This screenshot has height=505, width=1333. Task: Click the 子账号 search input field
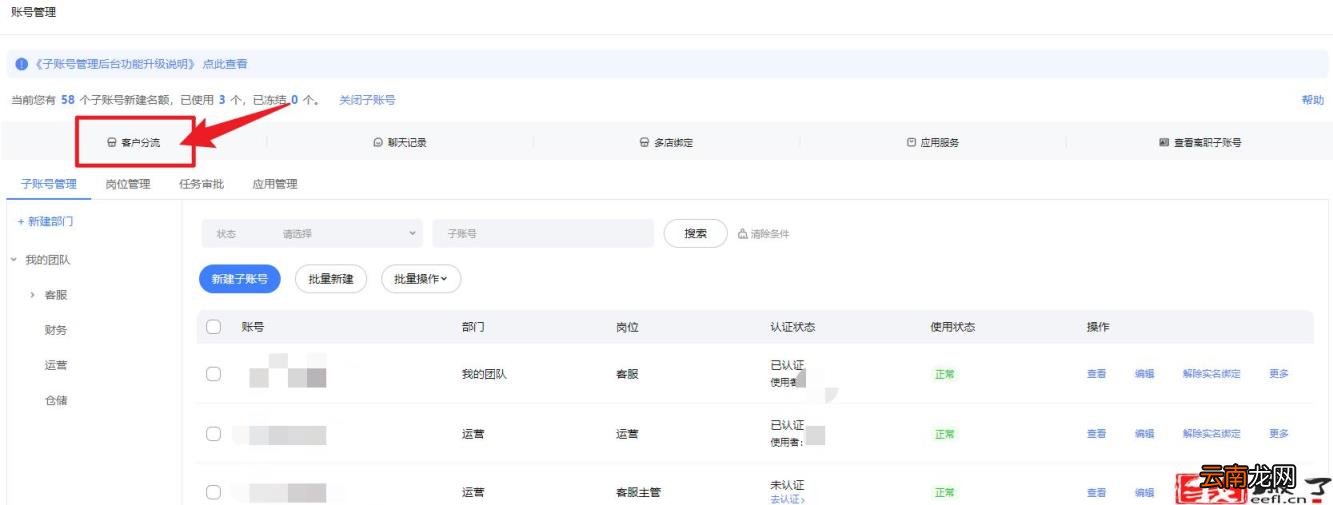point(543,234)
